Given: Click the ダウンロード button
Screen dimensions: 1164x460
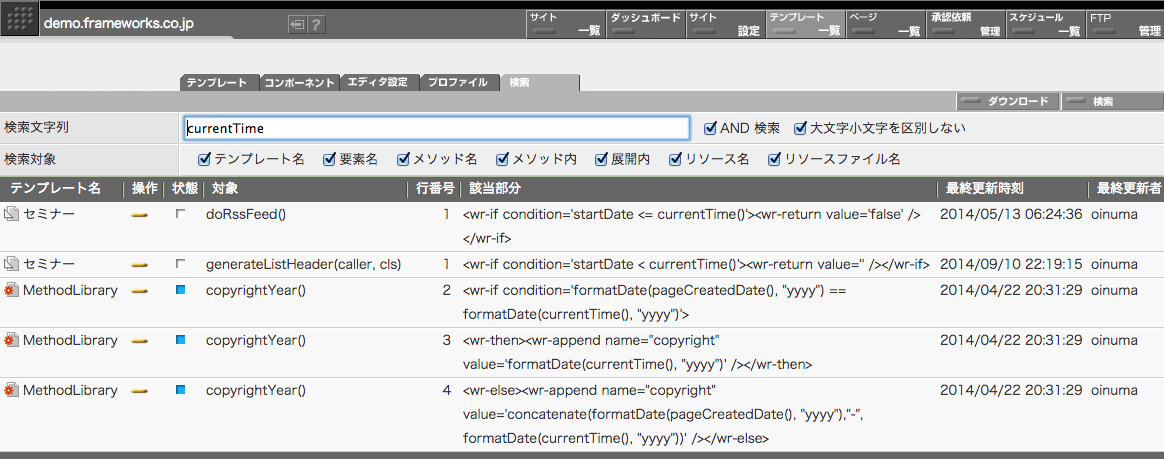Looking at the screenshot, I should 1007,102.
